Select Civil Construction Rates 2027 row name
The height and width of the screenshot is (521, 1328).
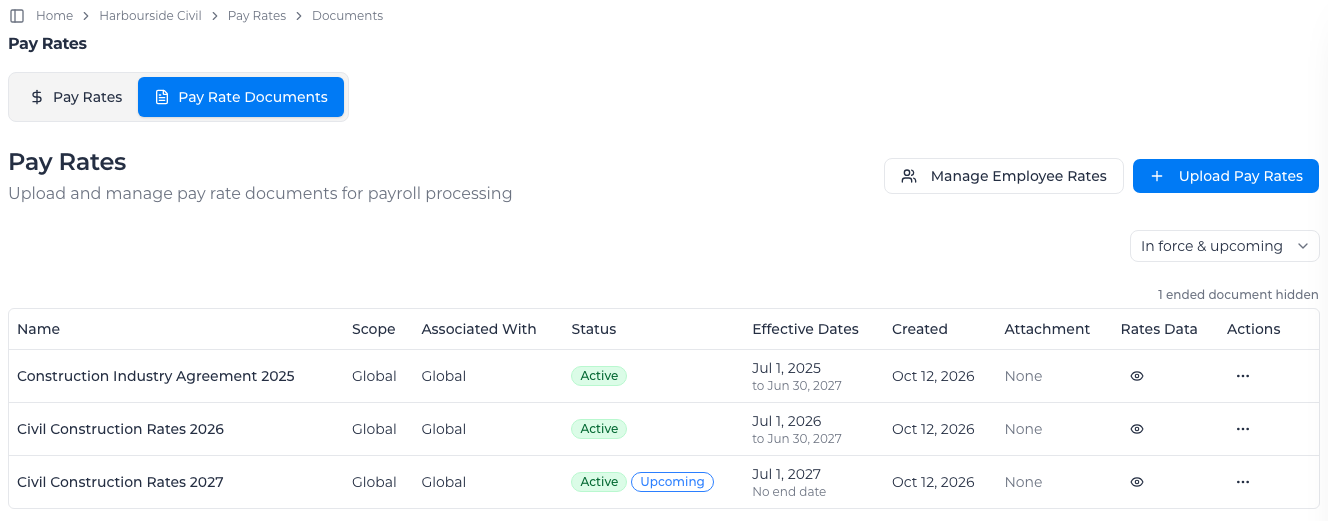(x=120, y=482)
